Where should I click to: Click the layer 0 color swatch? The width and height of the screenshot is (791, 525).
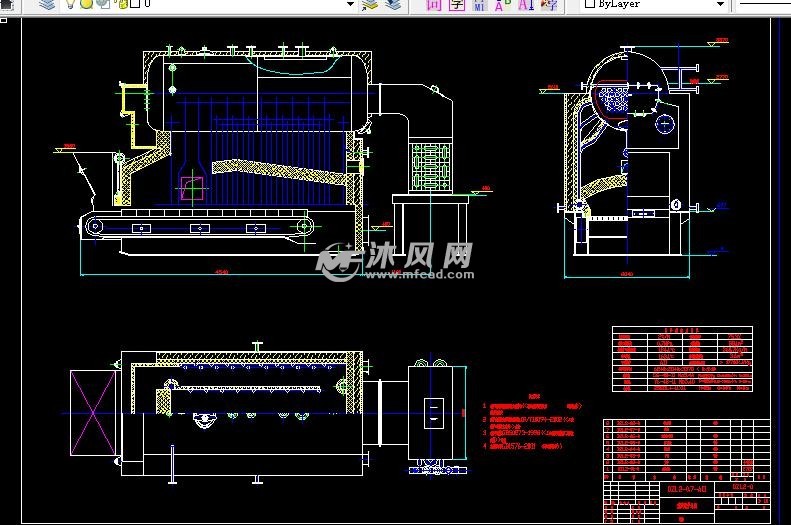click(135, 4)
